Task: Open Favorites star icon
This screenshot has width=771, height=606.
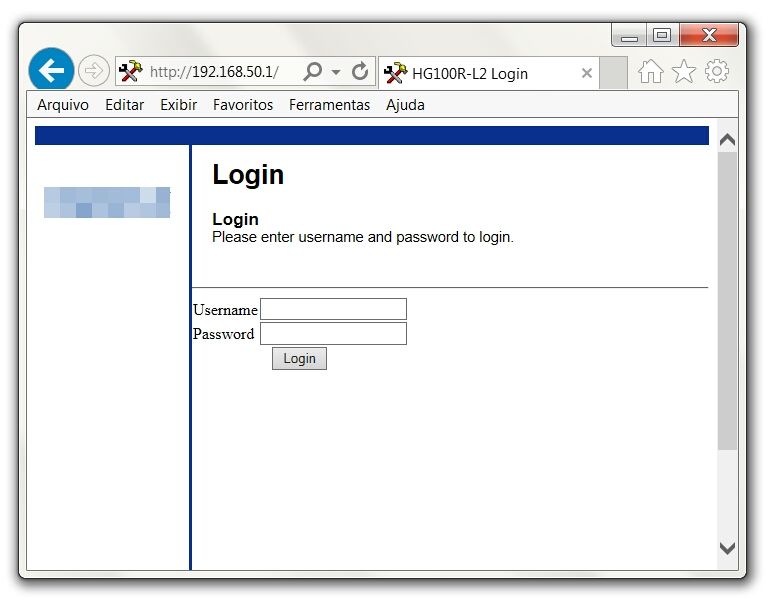Action: pos(684,71)
